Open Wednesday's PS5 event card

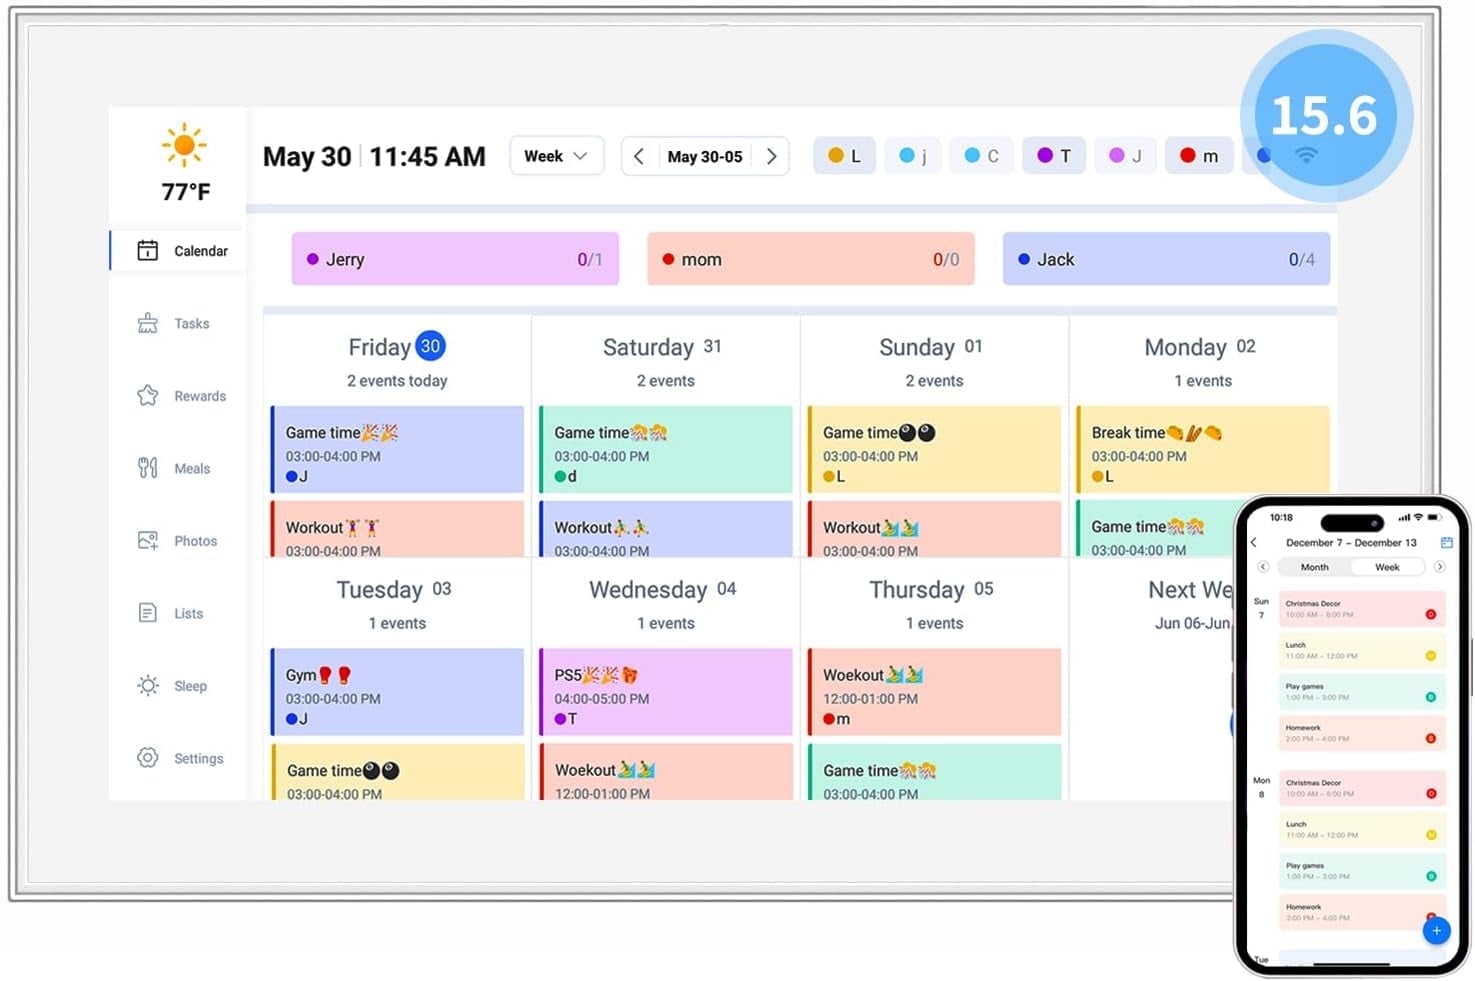tap(666, 692)
